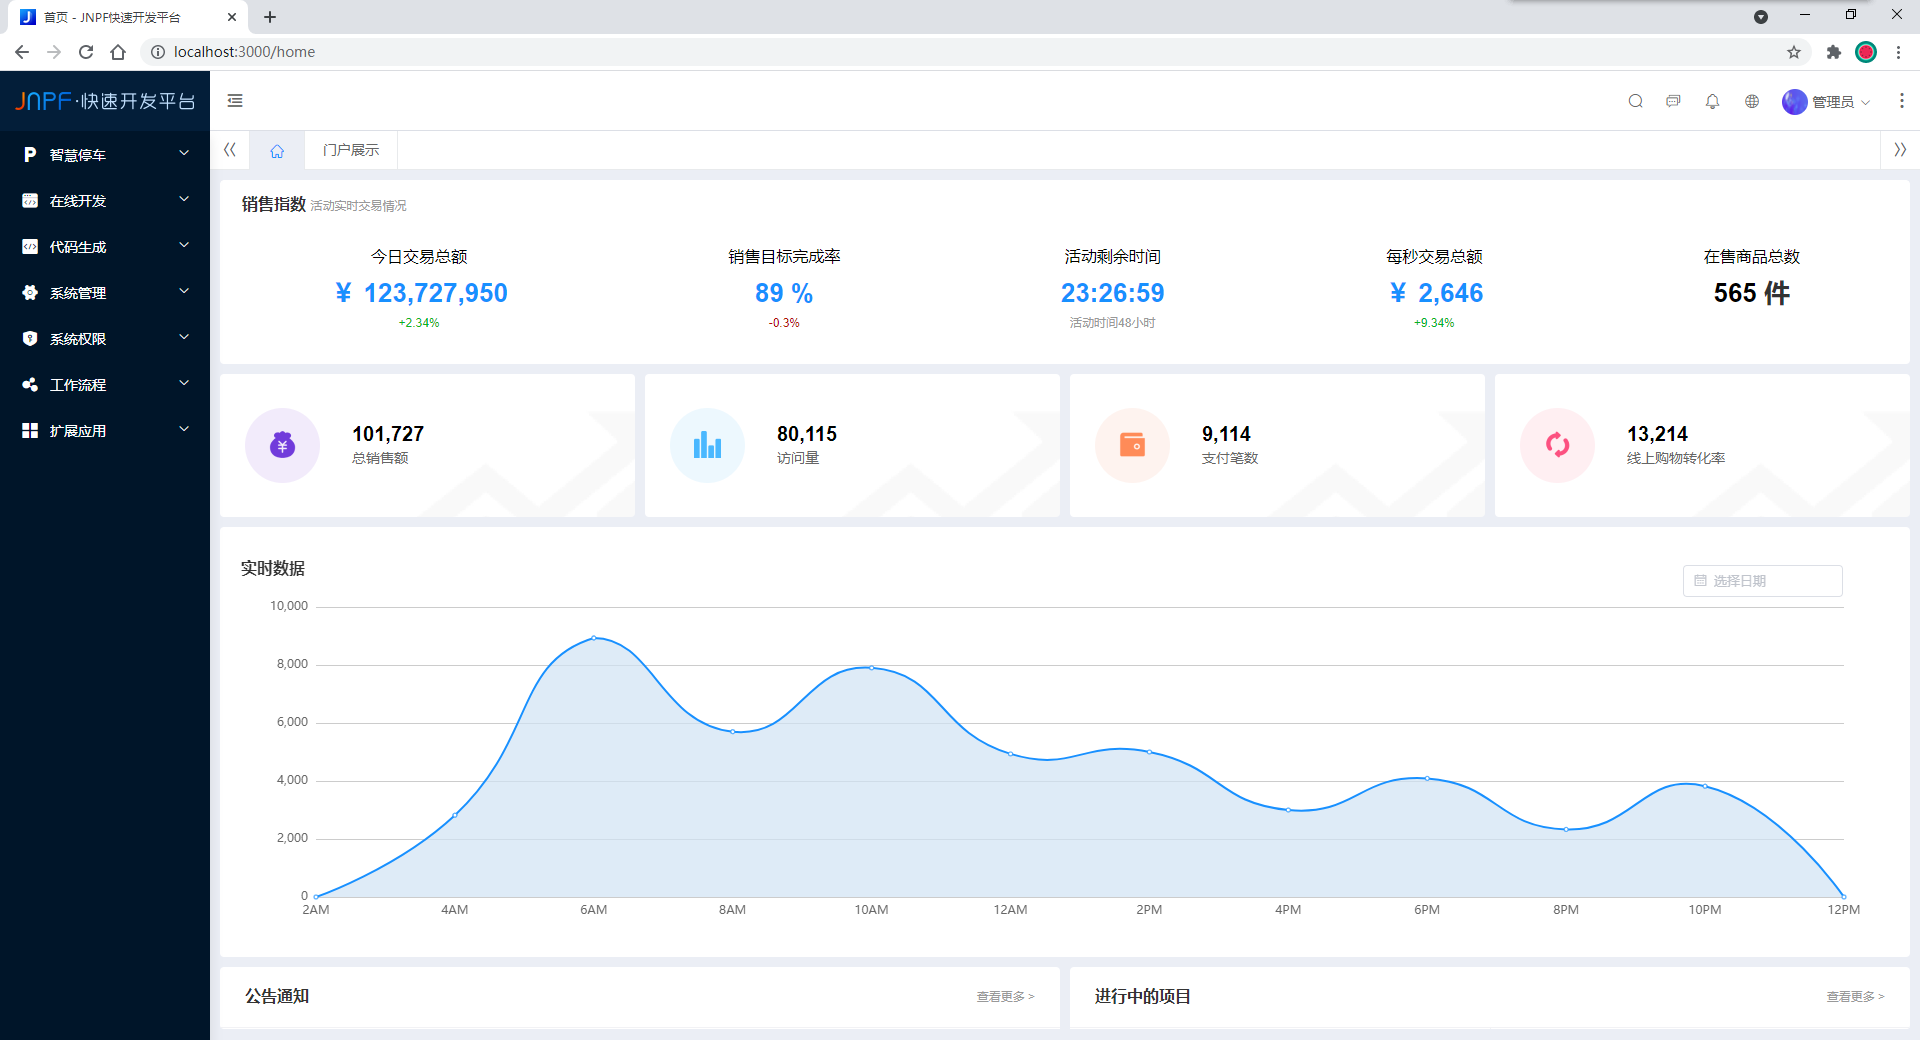Click 查看更多 in the 进行中的项目 panel
The image size is (1920, 1040).
click(x=1855, y=996)
